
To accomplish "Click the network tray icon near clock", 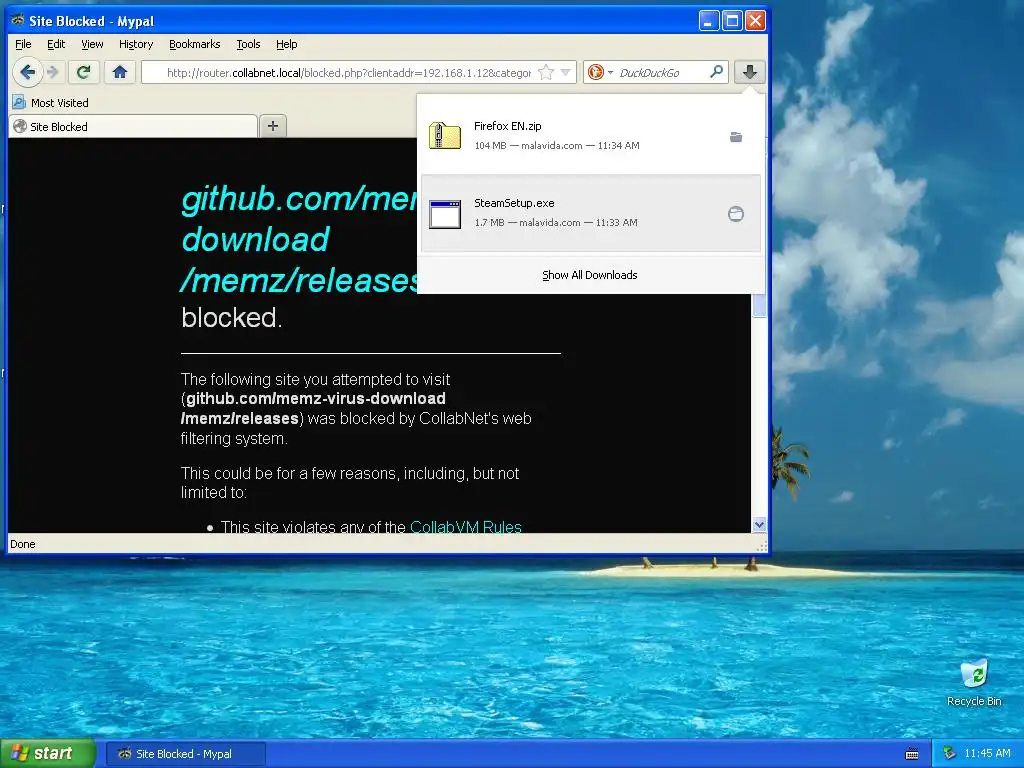I will click(x=949, y=754).
